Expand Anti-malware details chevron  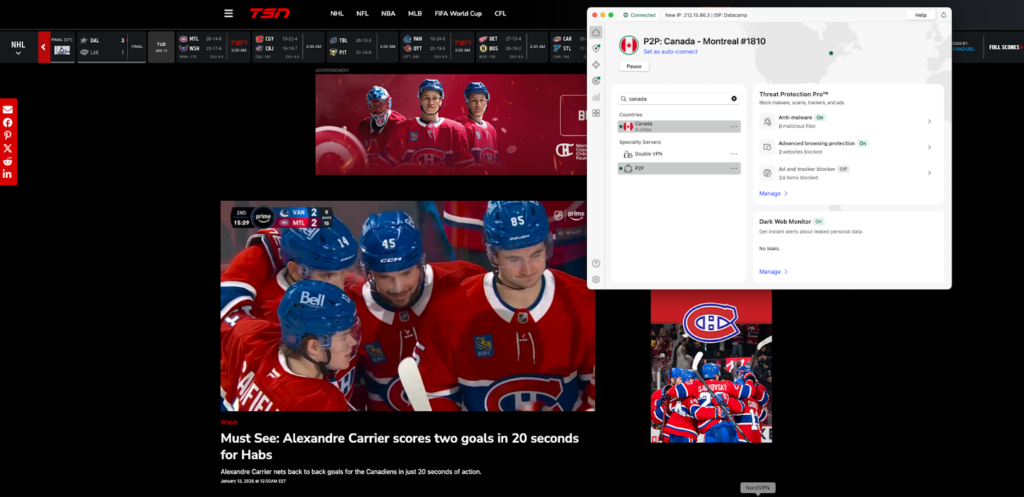(x=929, y=121)
